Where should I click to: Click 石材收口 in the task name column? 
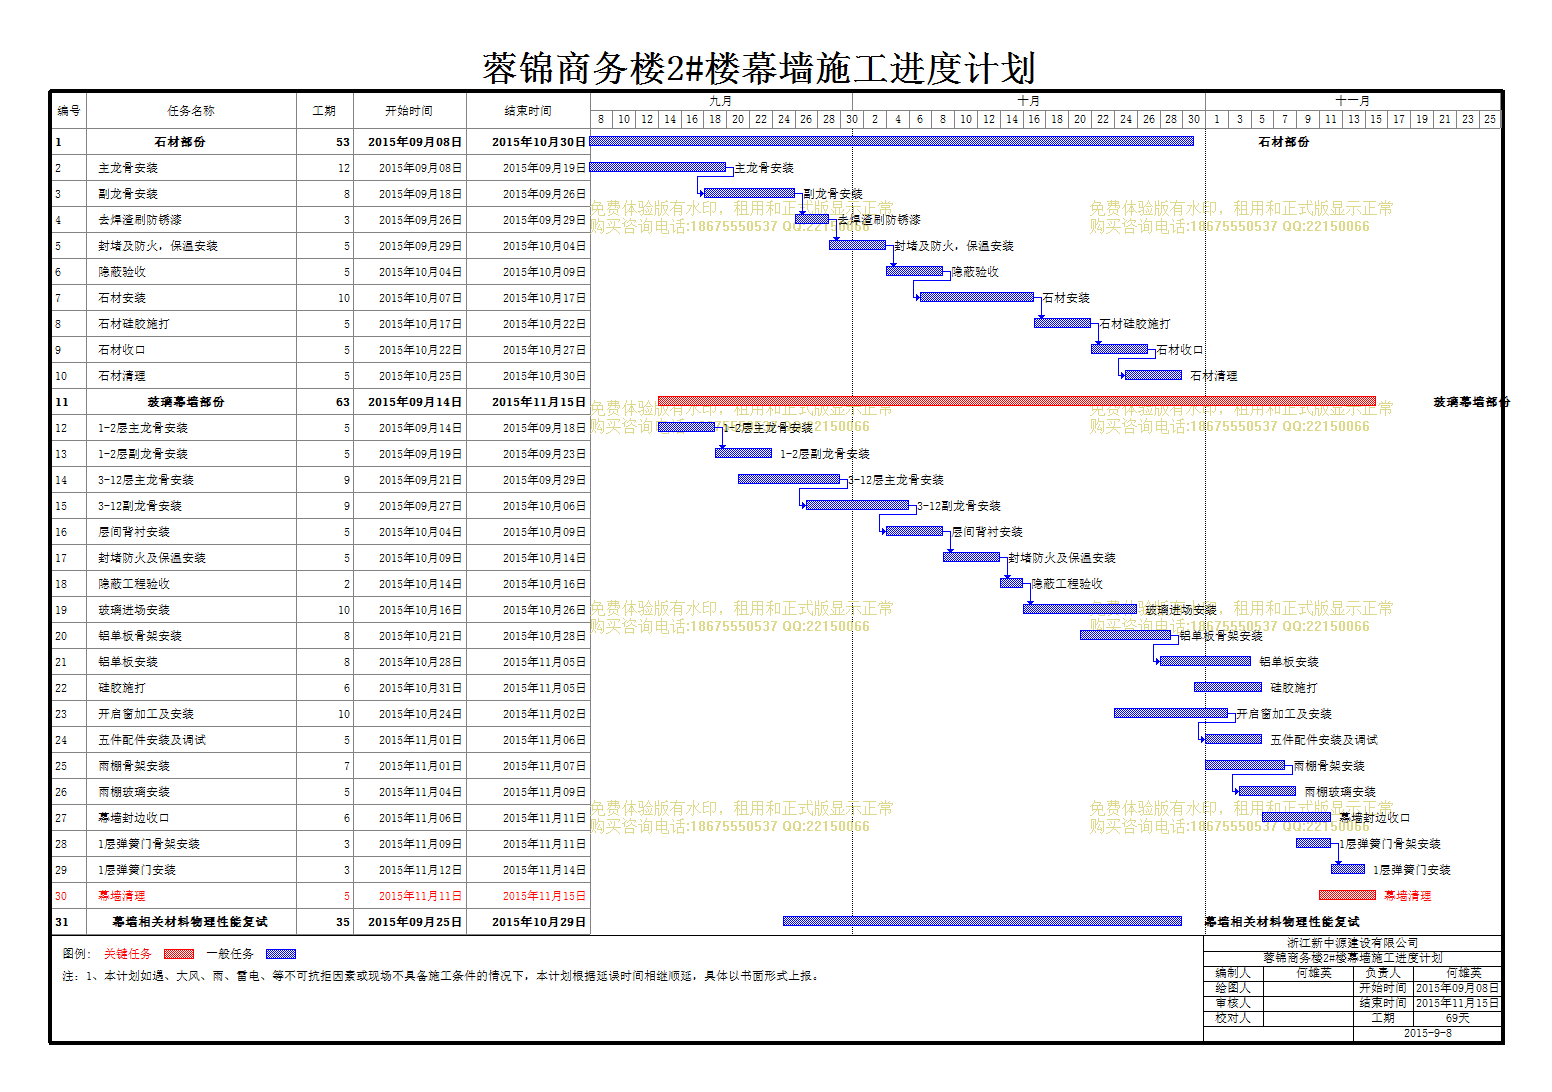pos(122,350)
